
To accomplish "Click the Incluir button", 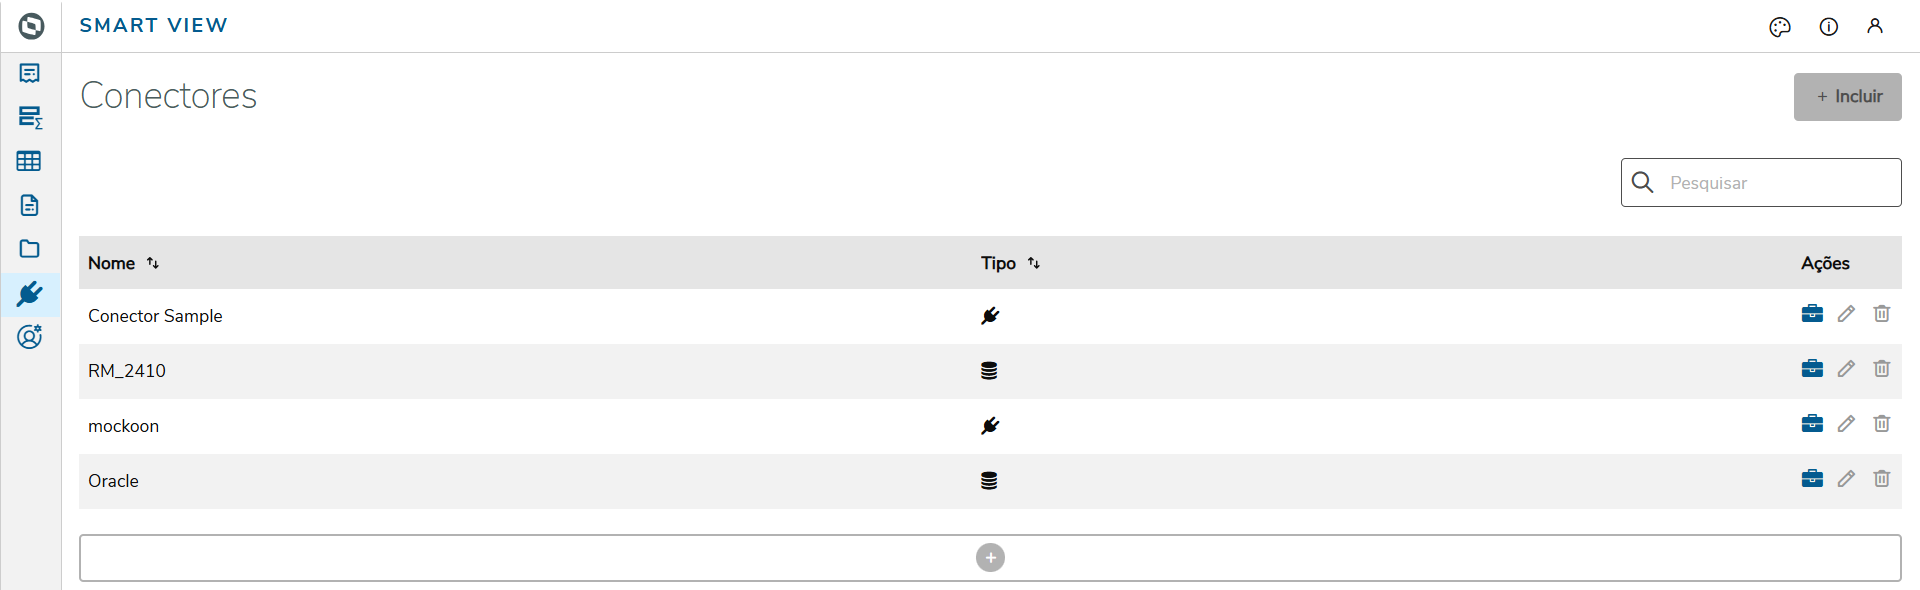I will point(1847,97).
